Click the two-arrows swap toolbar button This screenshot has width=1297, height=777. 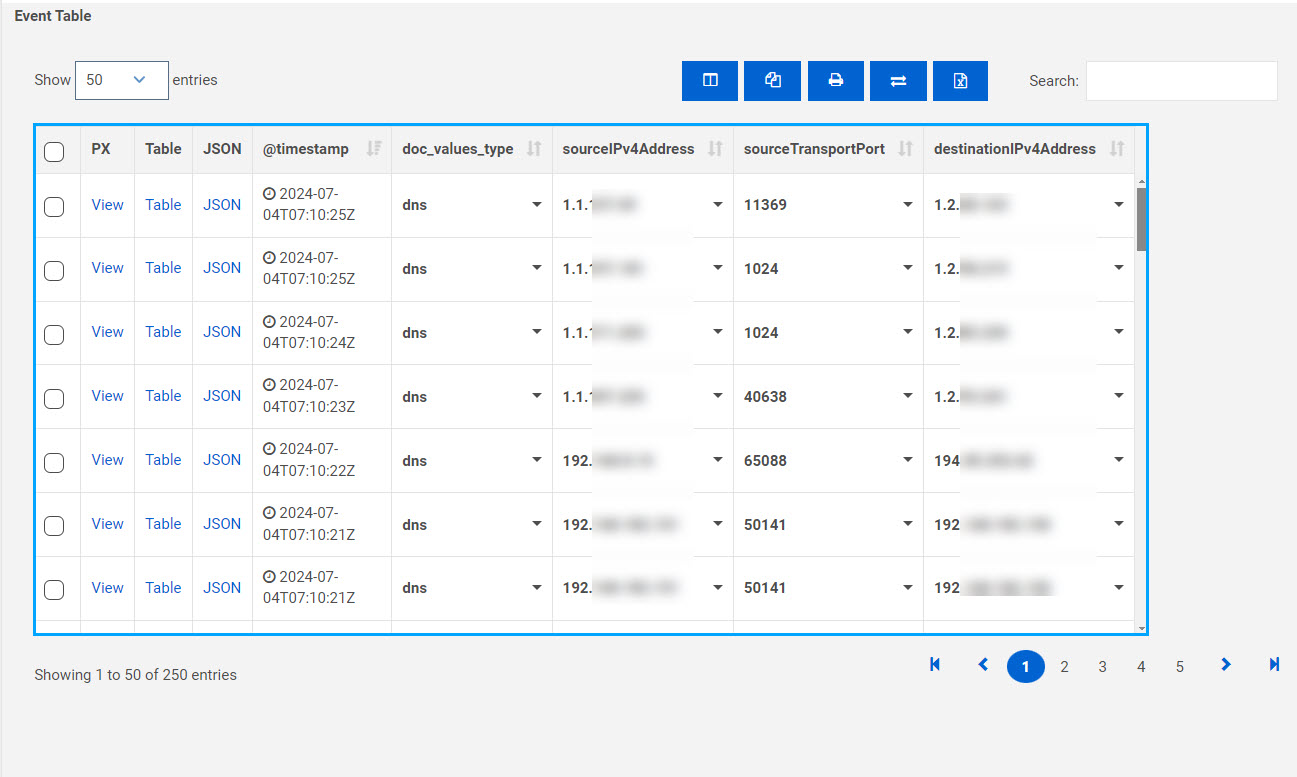pyautogui.click(x=898, y=81)
